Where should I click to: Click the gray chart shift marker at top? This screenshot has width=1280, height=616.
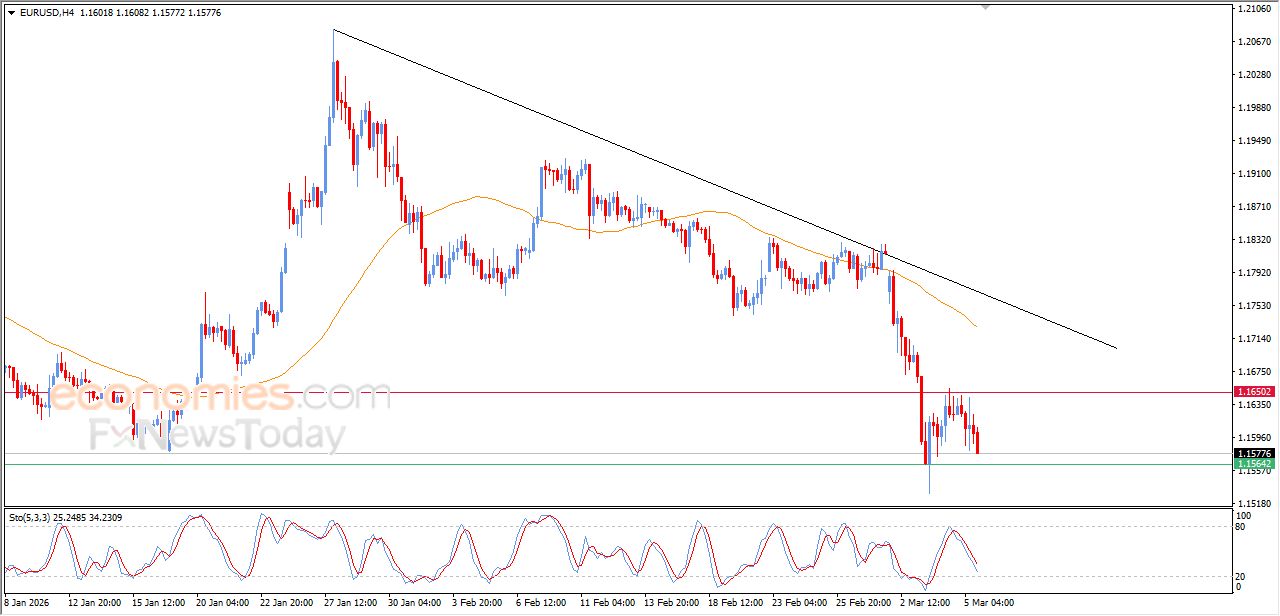point(986,8)
